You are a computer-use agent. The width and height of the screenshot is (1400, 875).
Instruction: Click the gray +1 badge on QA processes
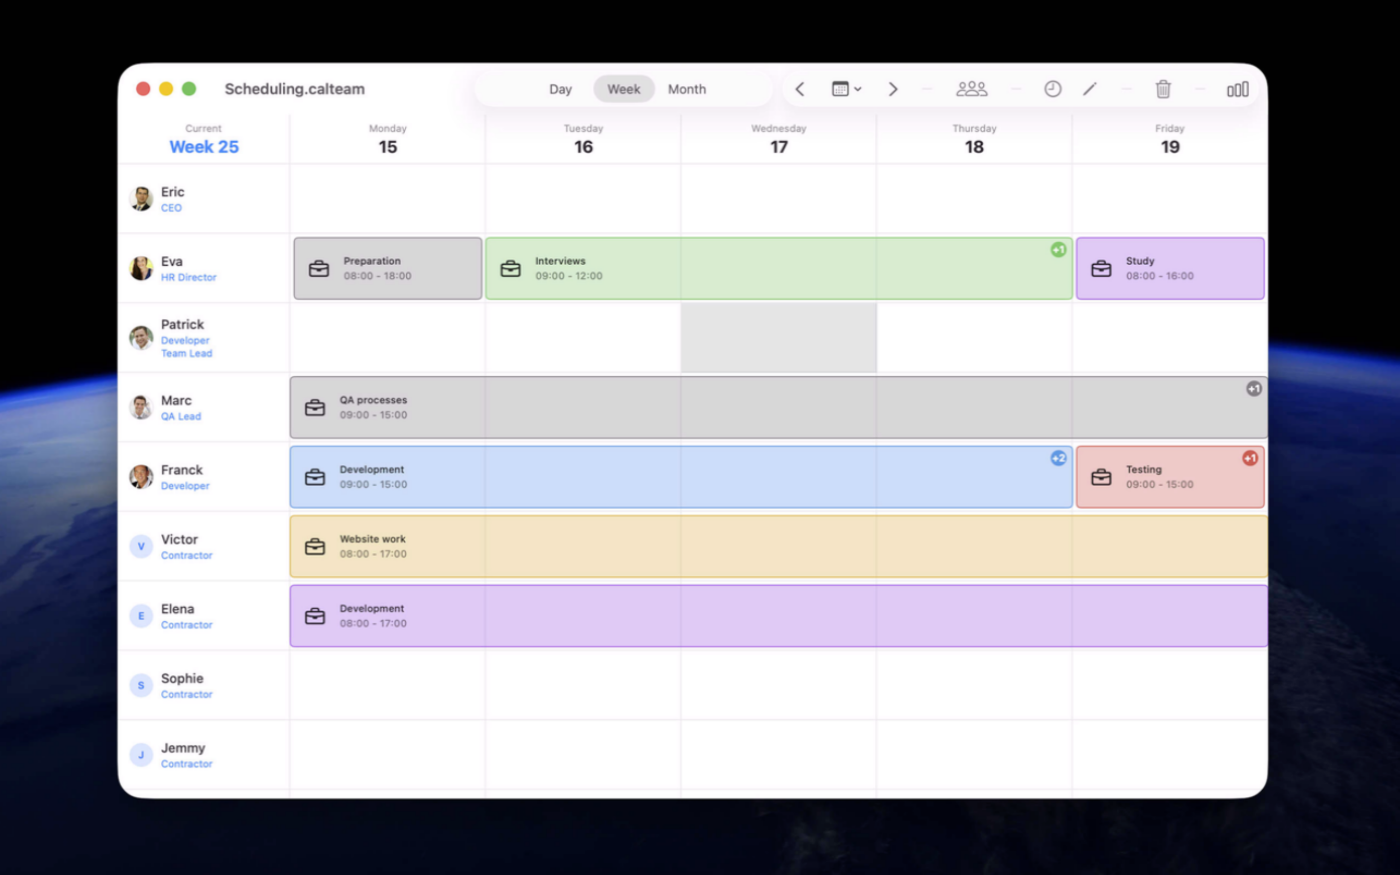point(1254,389)
